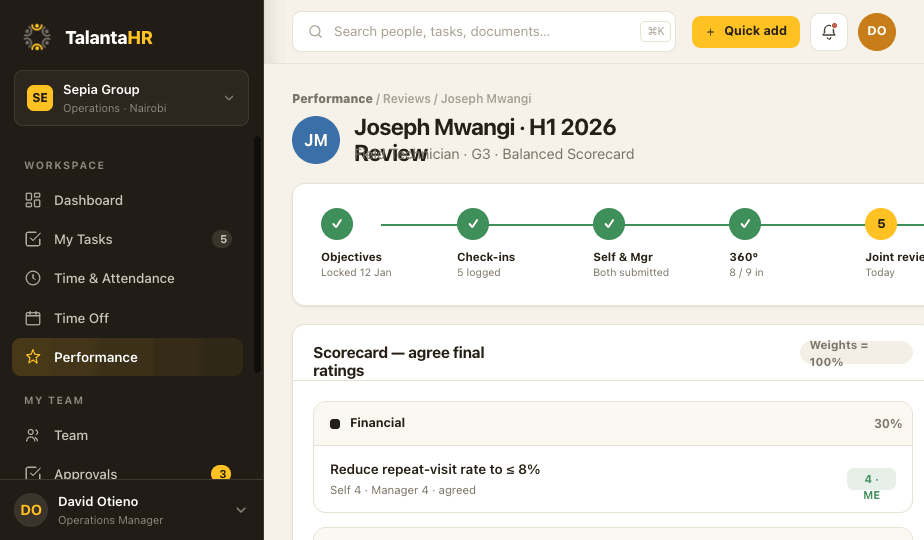Viewport: 924px width, 540px height.
Task: Click the Time Off calendar icon
Action: 33,318
